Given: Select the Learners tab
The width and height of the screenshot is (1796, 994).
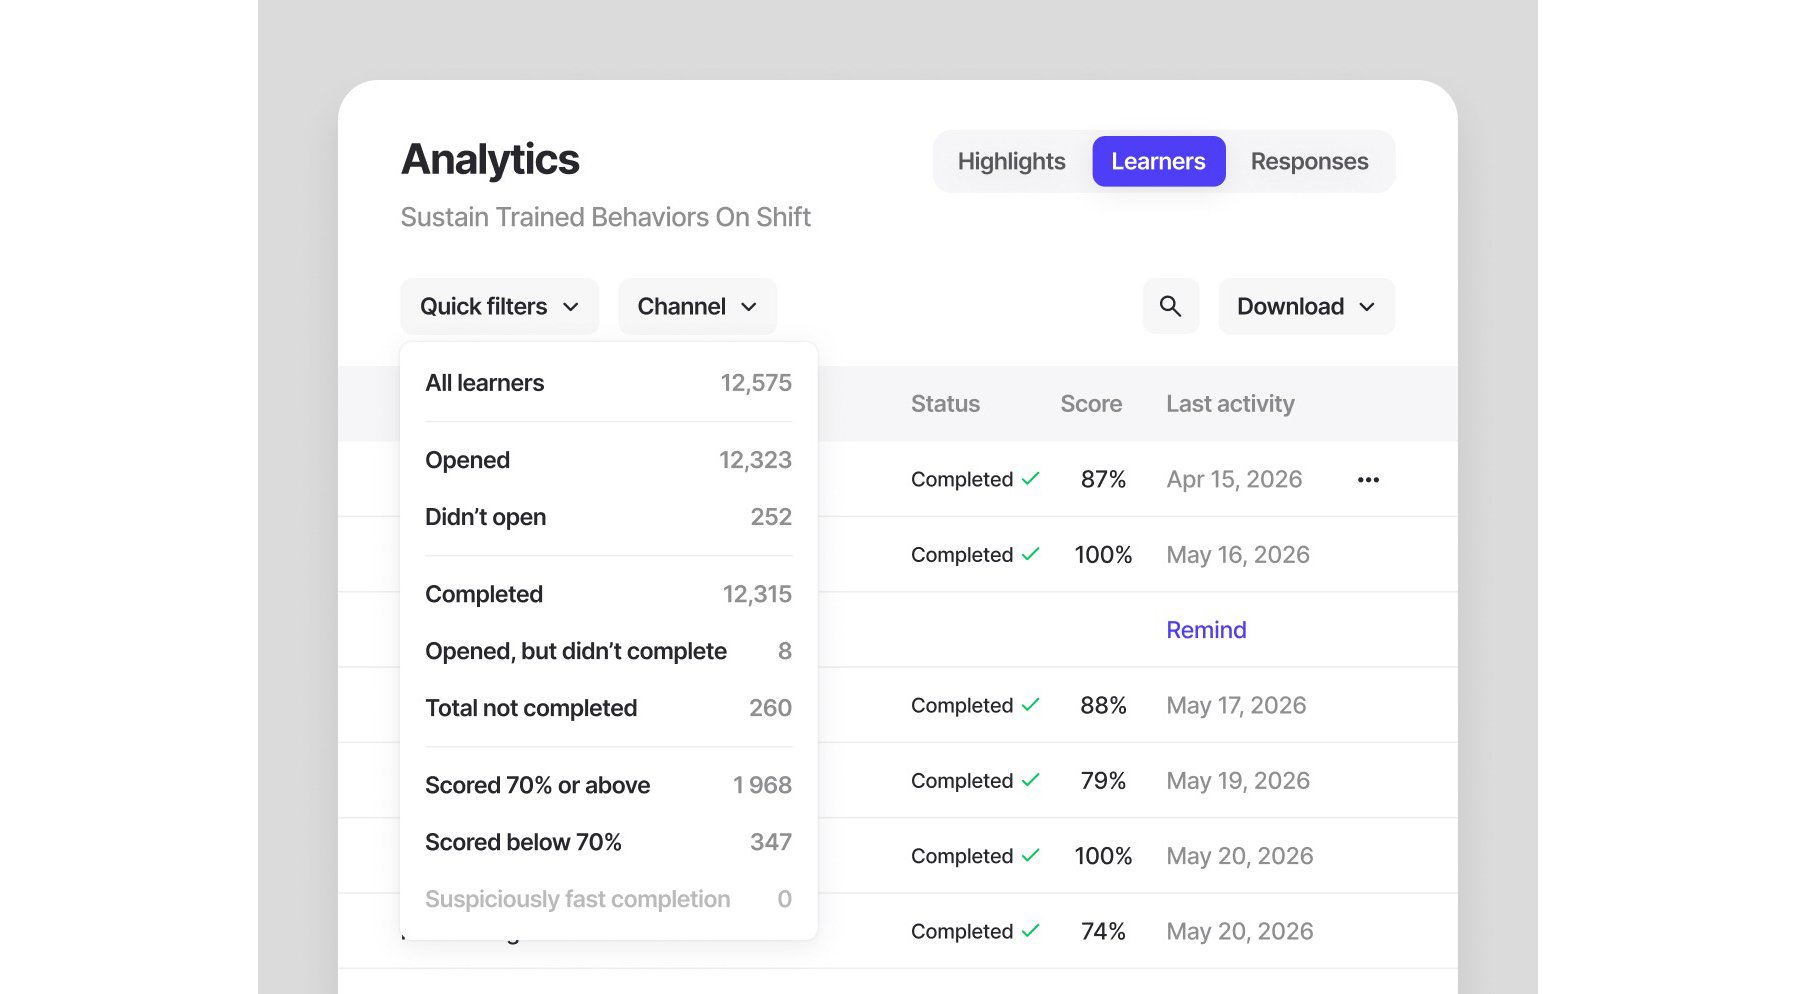Looking at the screenshot, I should [x=1158, y=161].
